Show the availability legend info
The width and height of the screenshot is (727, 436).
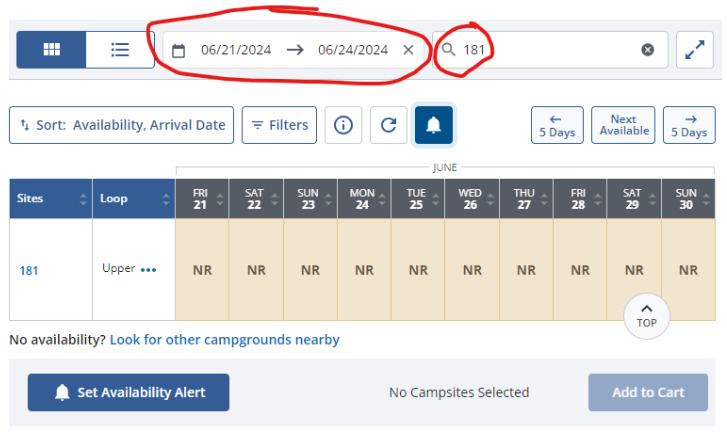[343, 125]
